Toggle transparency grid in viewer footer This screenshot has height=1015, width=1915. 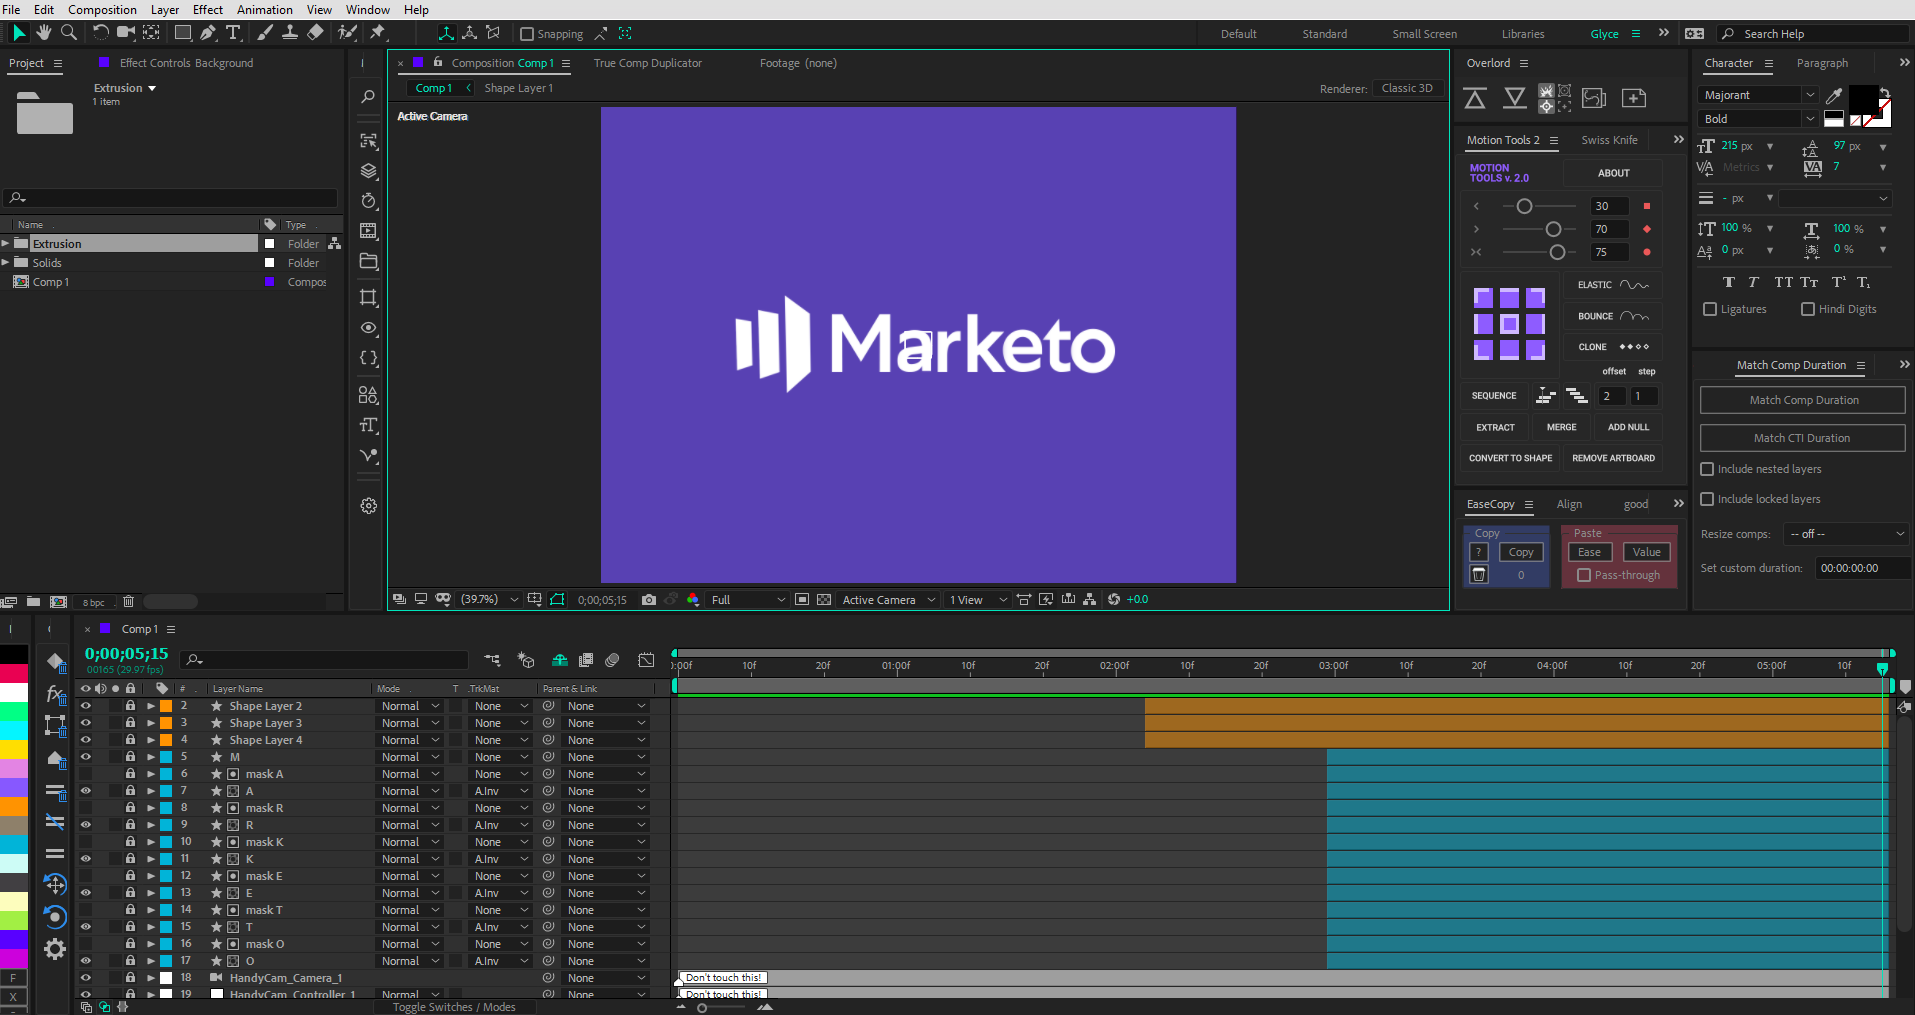click(824, 600)
